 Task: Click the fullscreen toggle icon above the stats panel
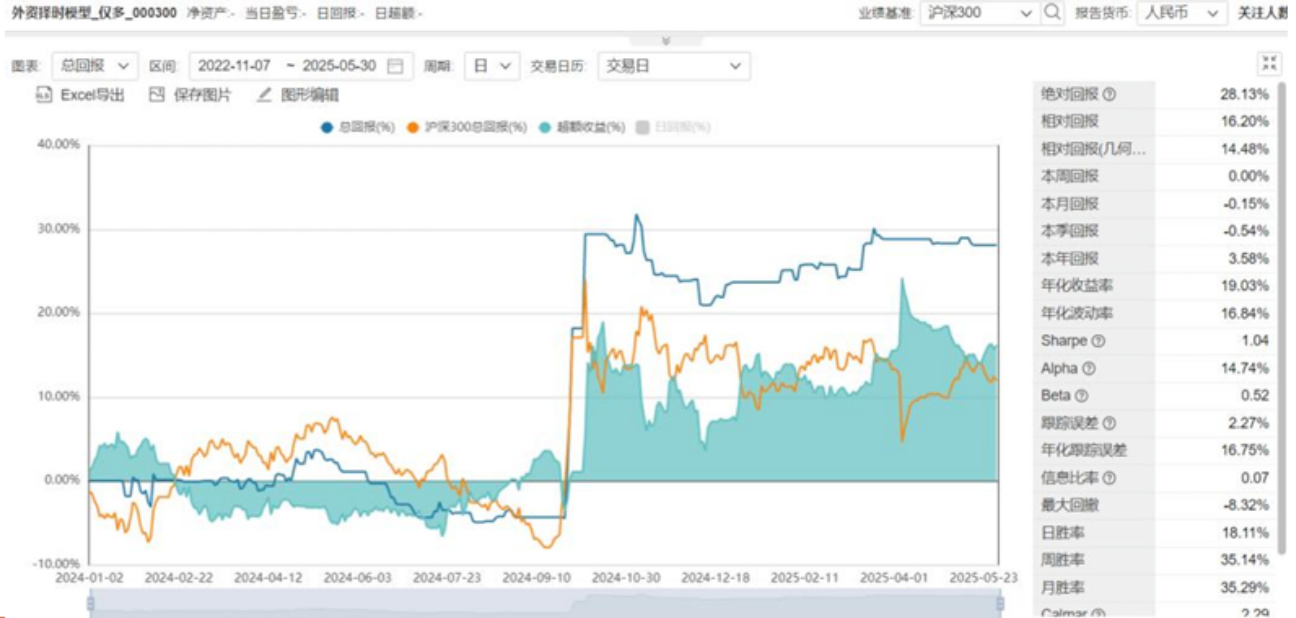(x=1269, y=64)
